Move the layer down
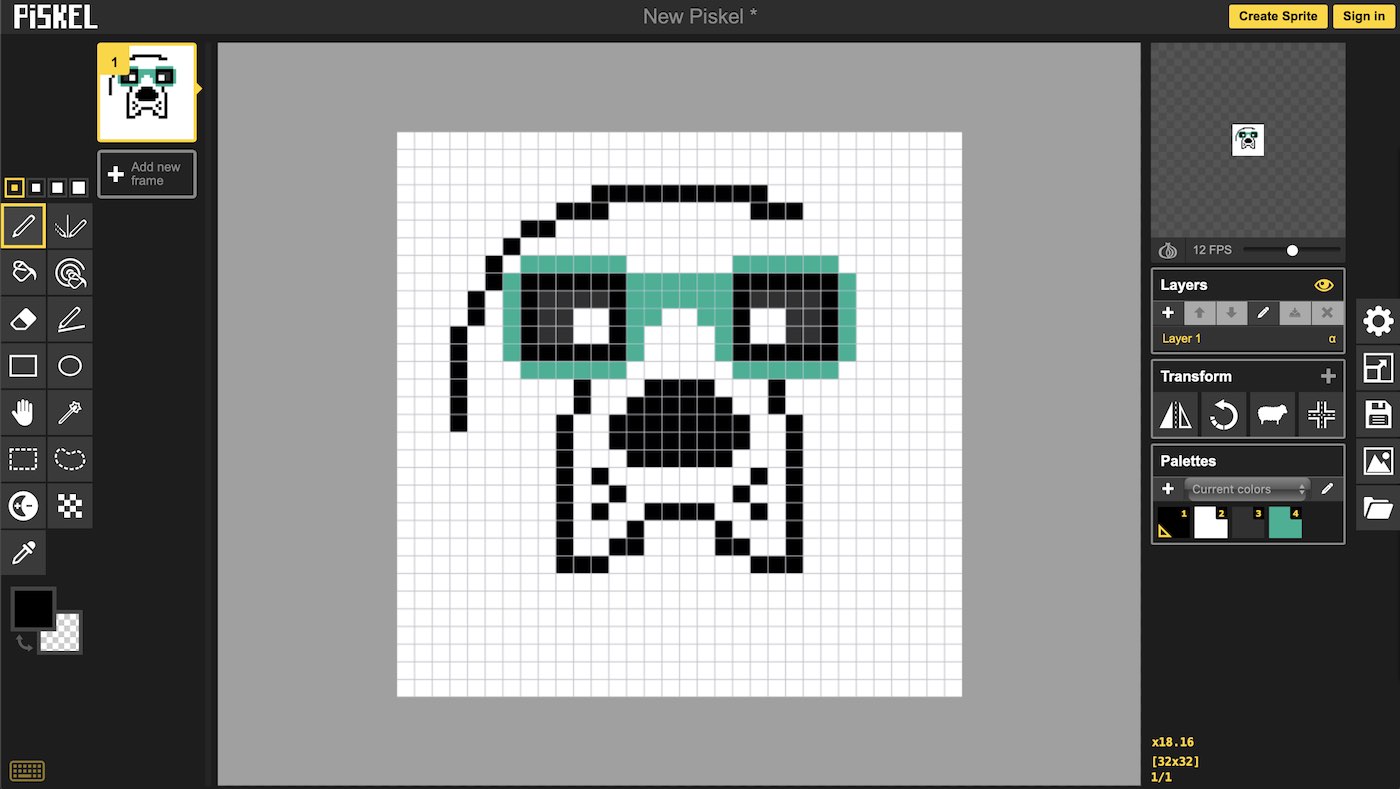 [1232, 313]
